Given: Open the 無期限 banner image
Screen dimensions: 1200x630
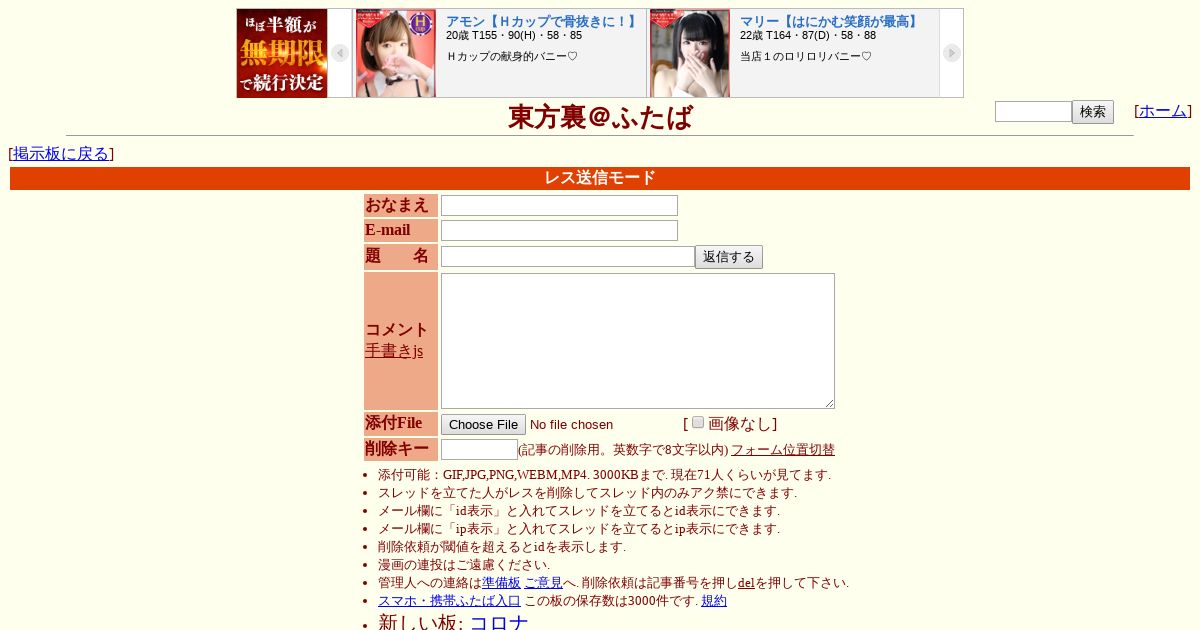Looking at the screenshot, I should pos(282,53).
